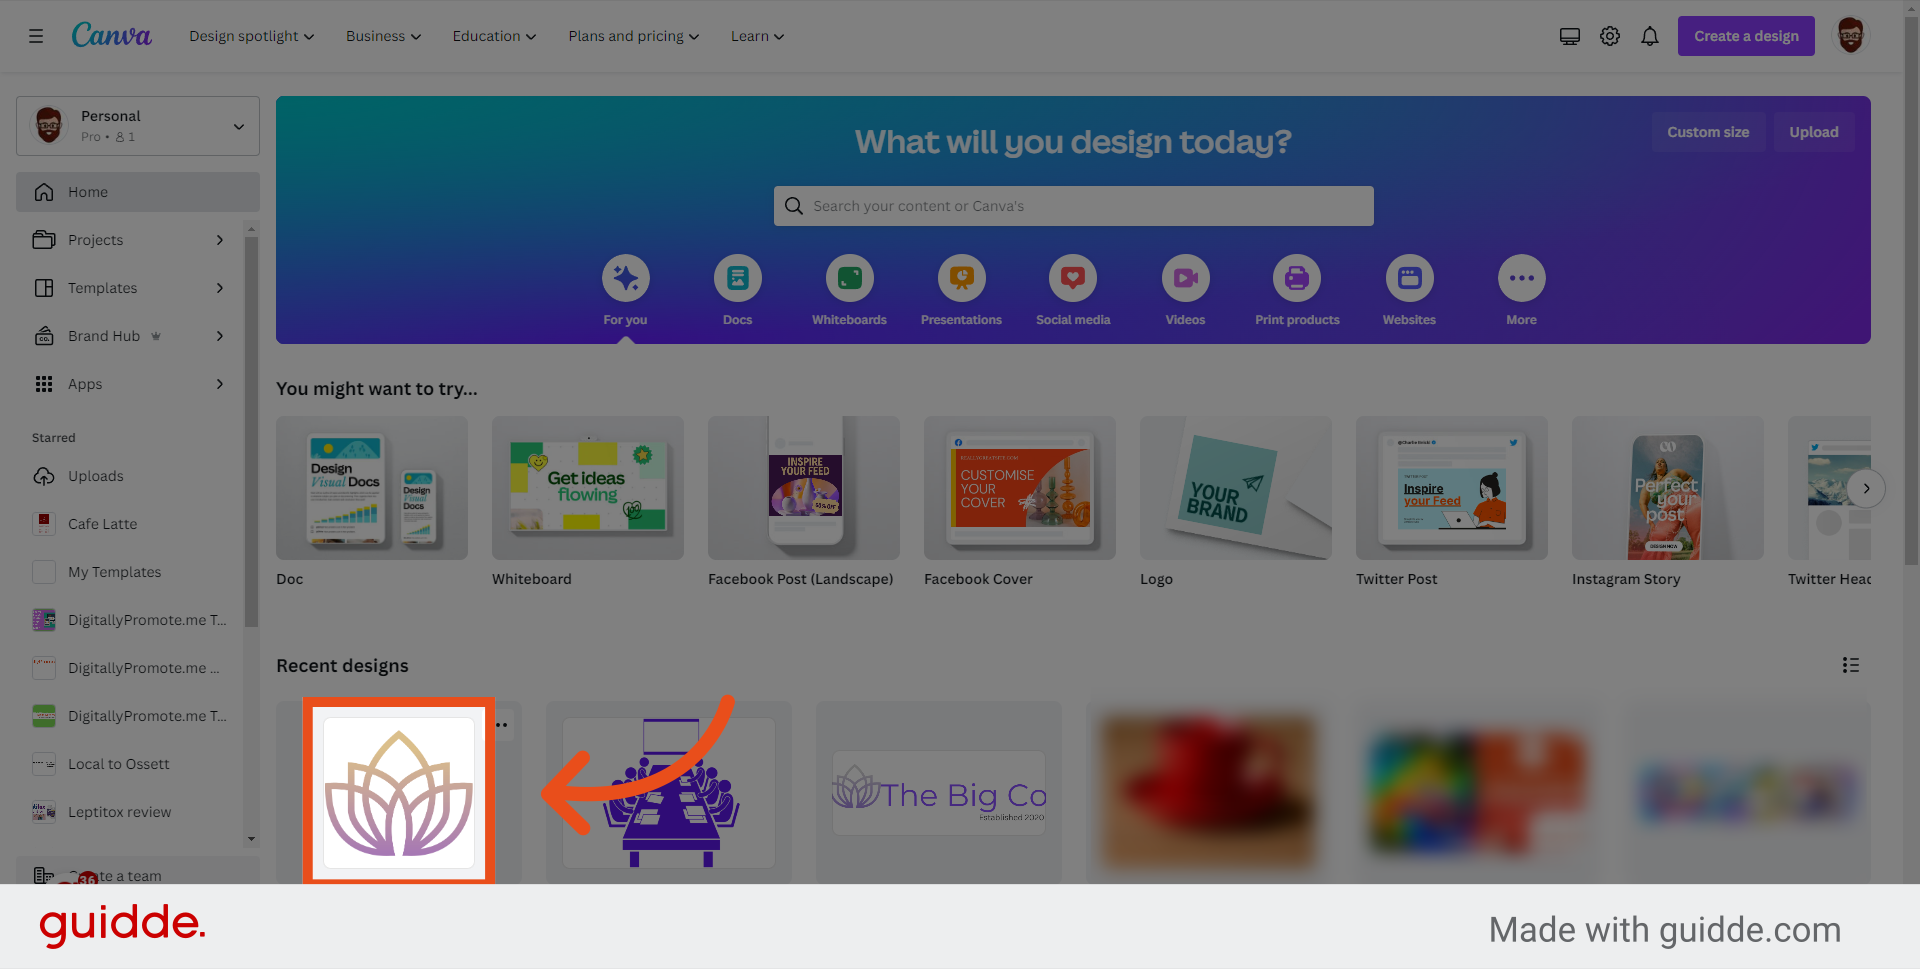This screenshot has width=1920, height=969.
Task: Show more suggestions with the carousel arrow
Action: point(1866,488)
